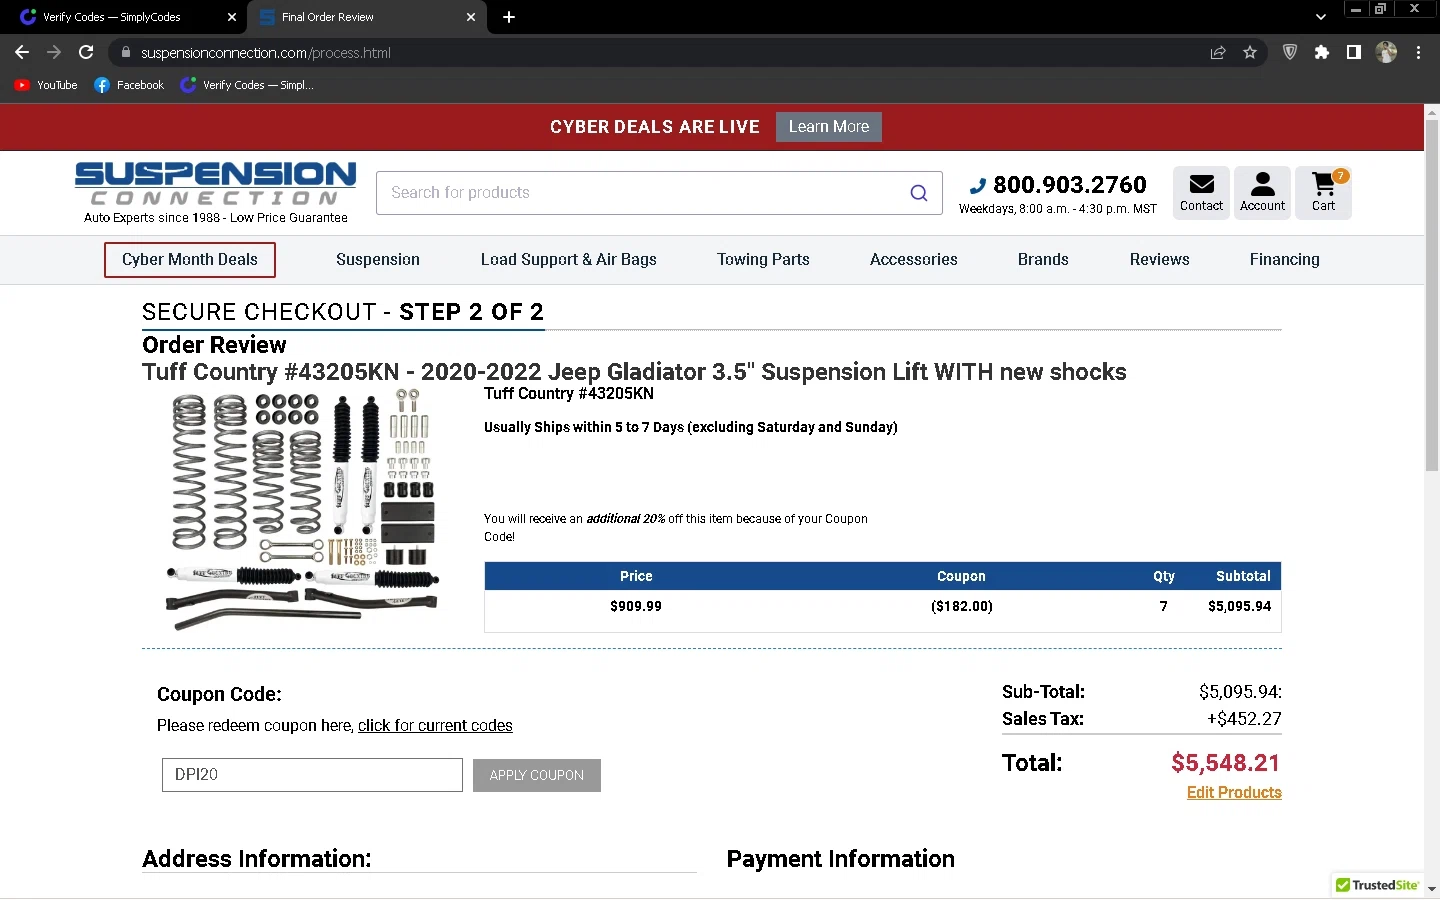Close the Final Order Review tab
Screen dimensions: 1440x900
click(471, 17)
